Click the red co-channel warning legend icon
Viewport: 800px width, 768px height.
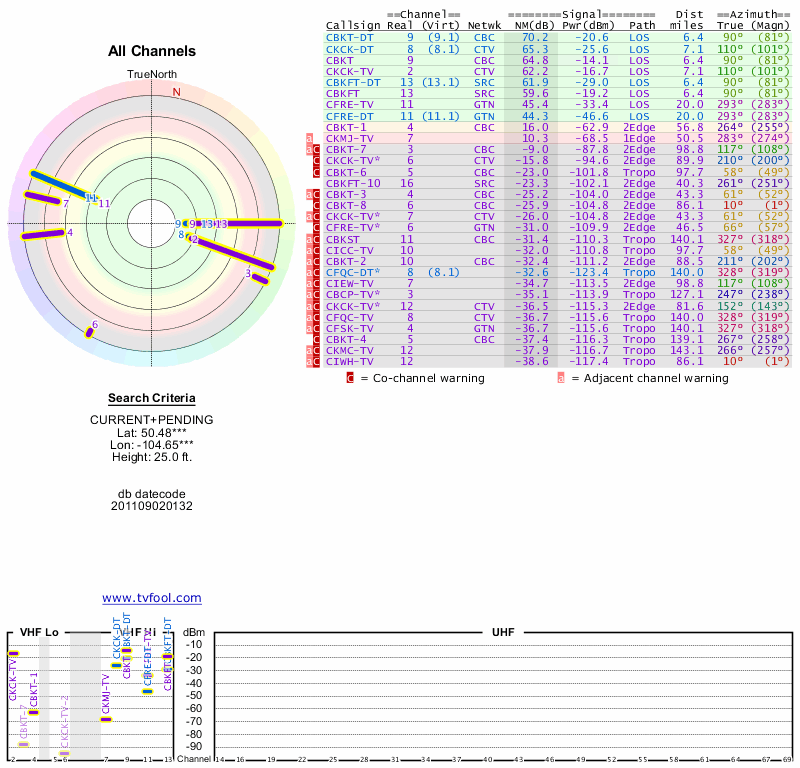350,378
